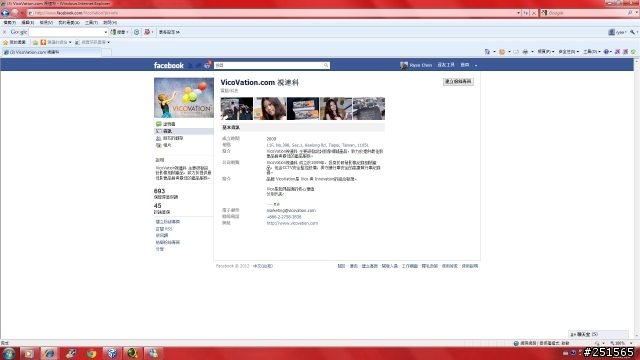Click the Facebook home link in the header
The image size is (640, 360).
click(x=464, y=65)
